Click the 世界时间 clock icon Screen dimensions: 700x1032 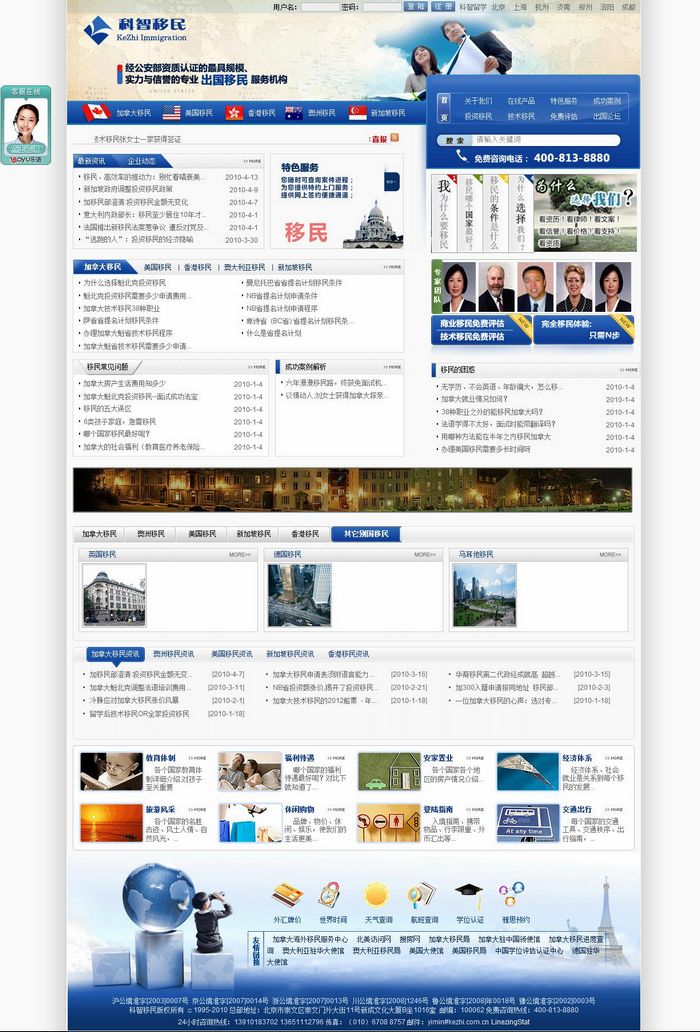[331, 893]
